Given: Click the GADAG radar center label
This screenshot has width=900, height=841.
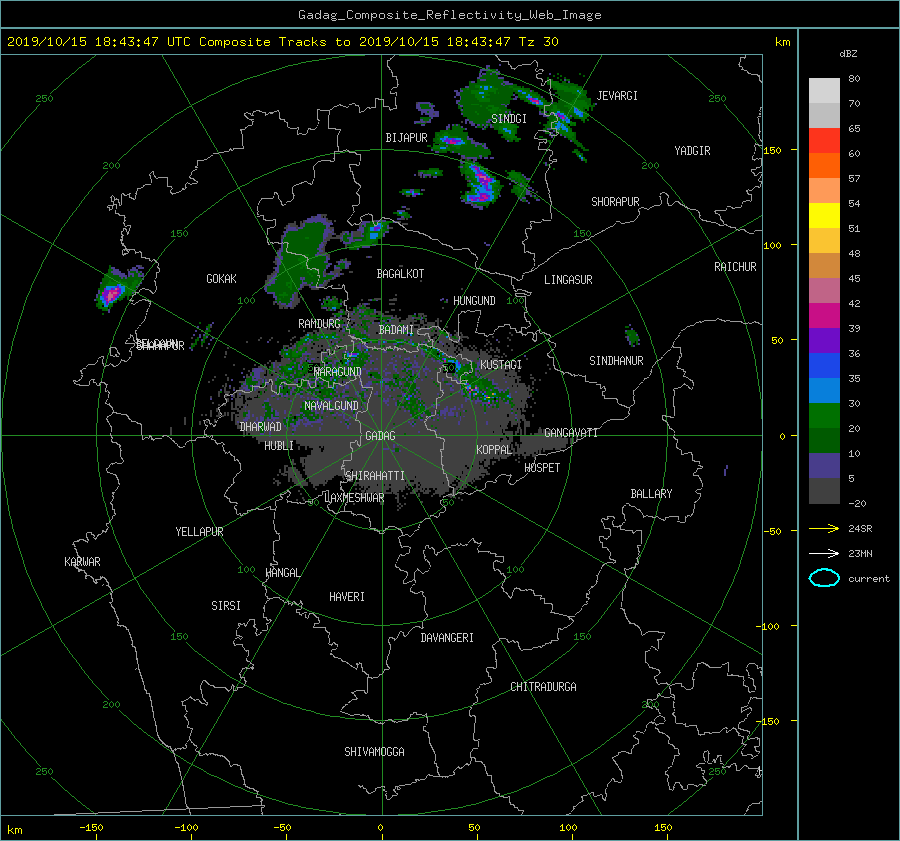Looking at the screenshot, I should 381,436.
